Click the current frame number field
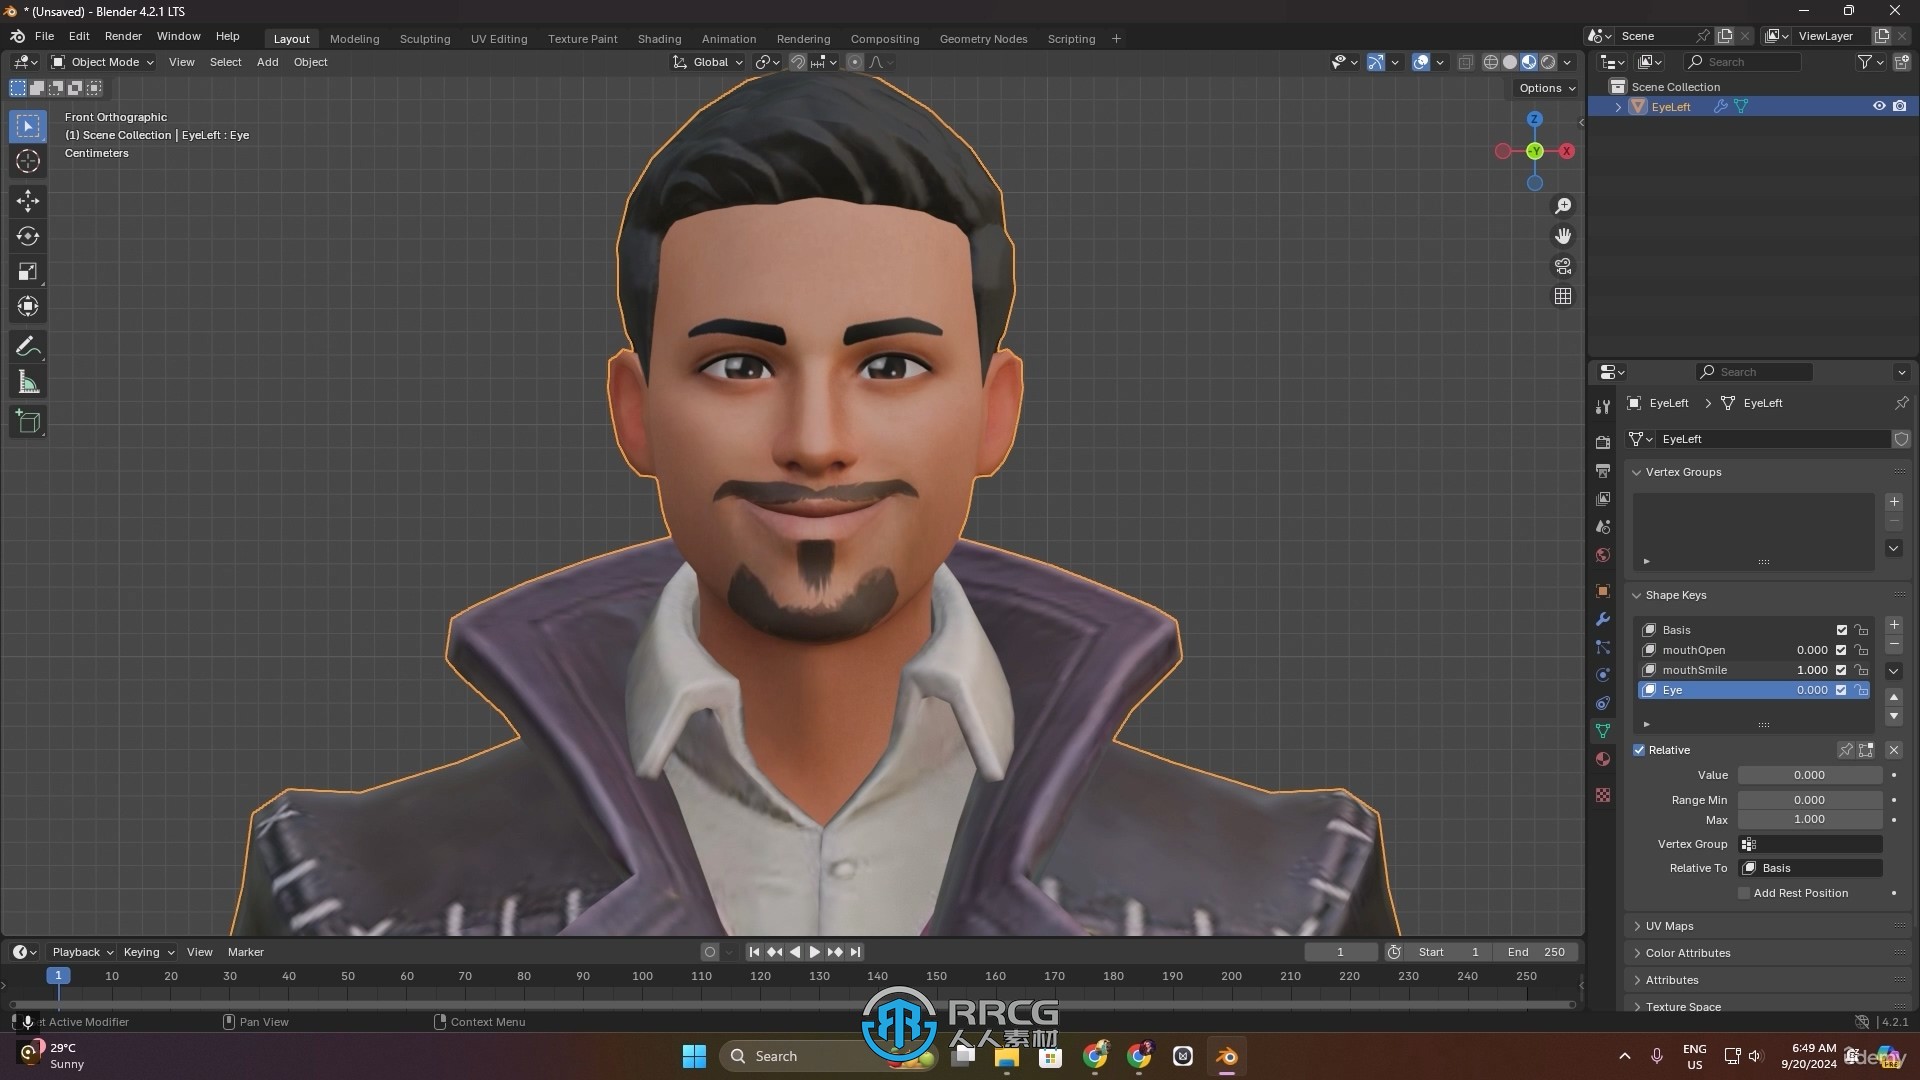The height and width of the screenshot is (1080, 1920). click(1340, 952)
